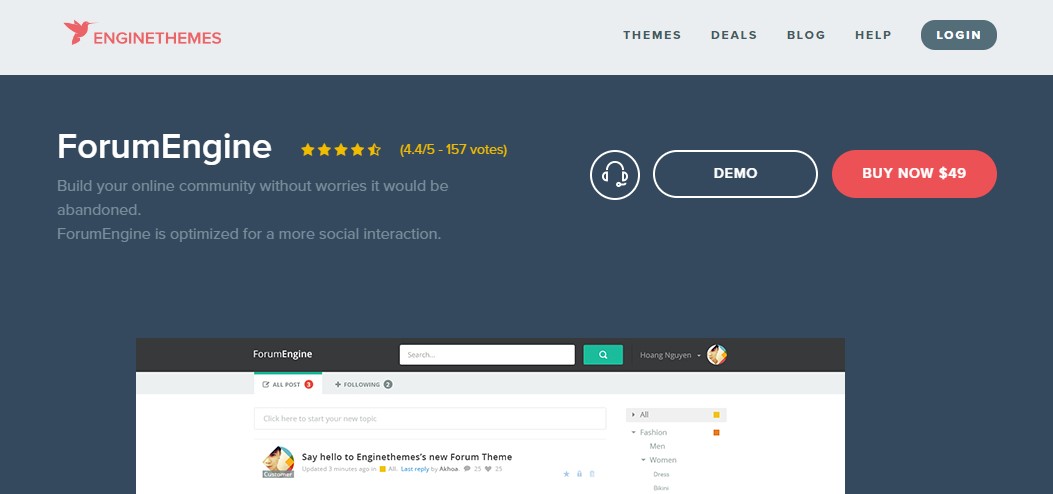Click 'Updated 3 minutes ago' text
The height and width of the screenshot is (494, 1053).
click(334, 469)
